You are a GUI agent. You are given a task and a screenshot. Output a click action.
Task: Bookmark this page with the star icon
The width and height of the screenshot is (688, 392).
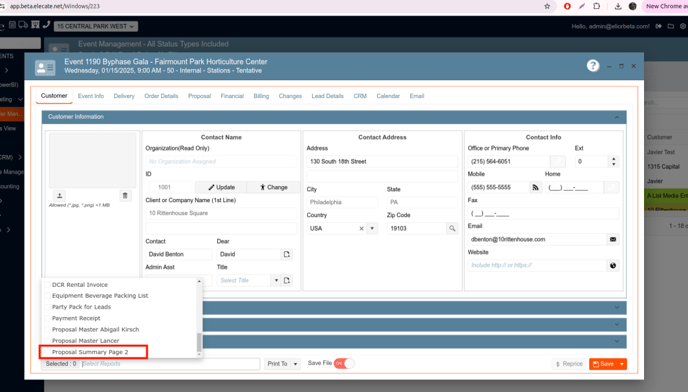(547, 6)
